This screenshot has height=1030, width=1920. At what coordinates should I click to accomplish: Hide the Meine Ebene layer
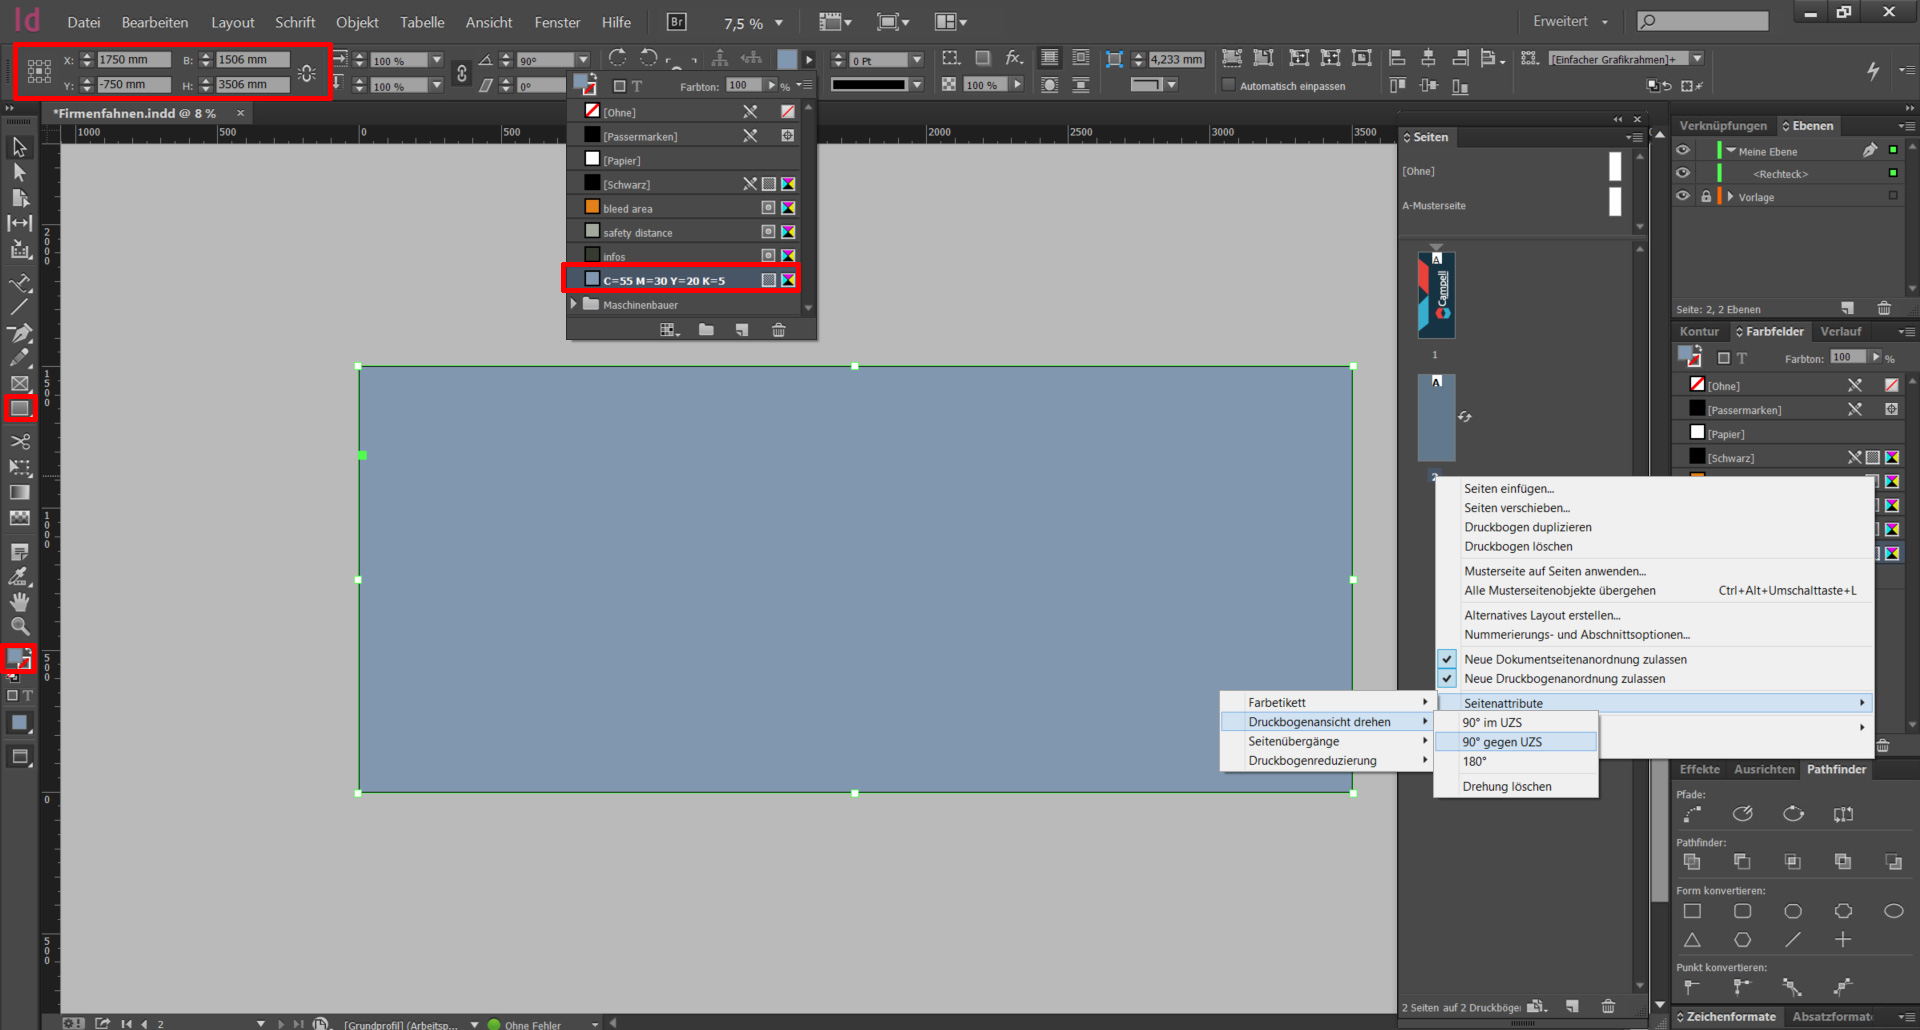coord(1683,150)
